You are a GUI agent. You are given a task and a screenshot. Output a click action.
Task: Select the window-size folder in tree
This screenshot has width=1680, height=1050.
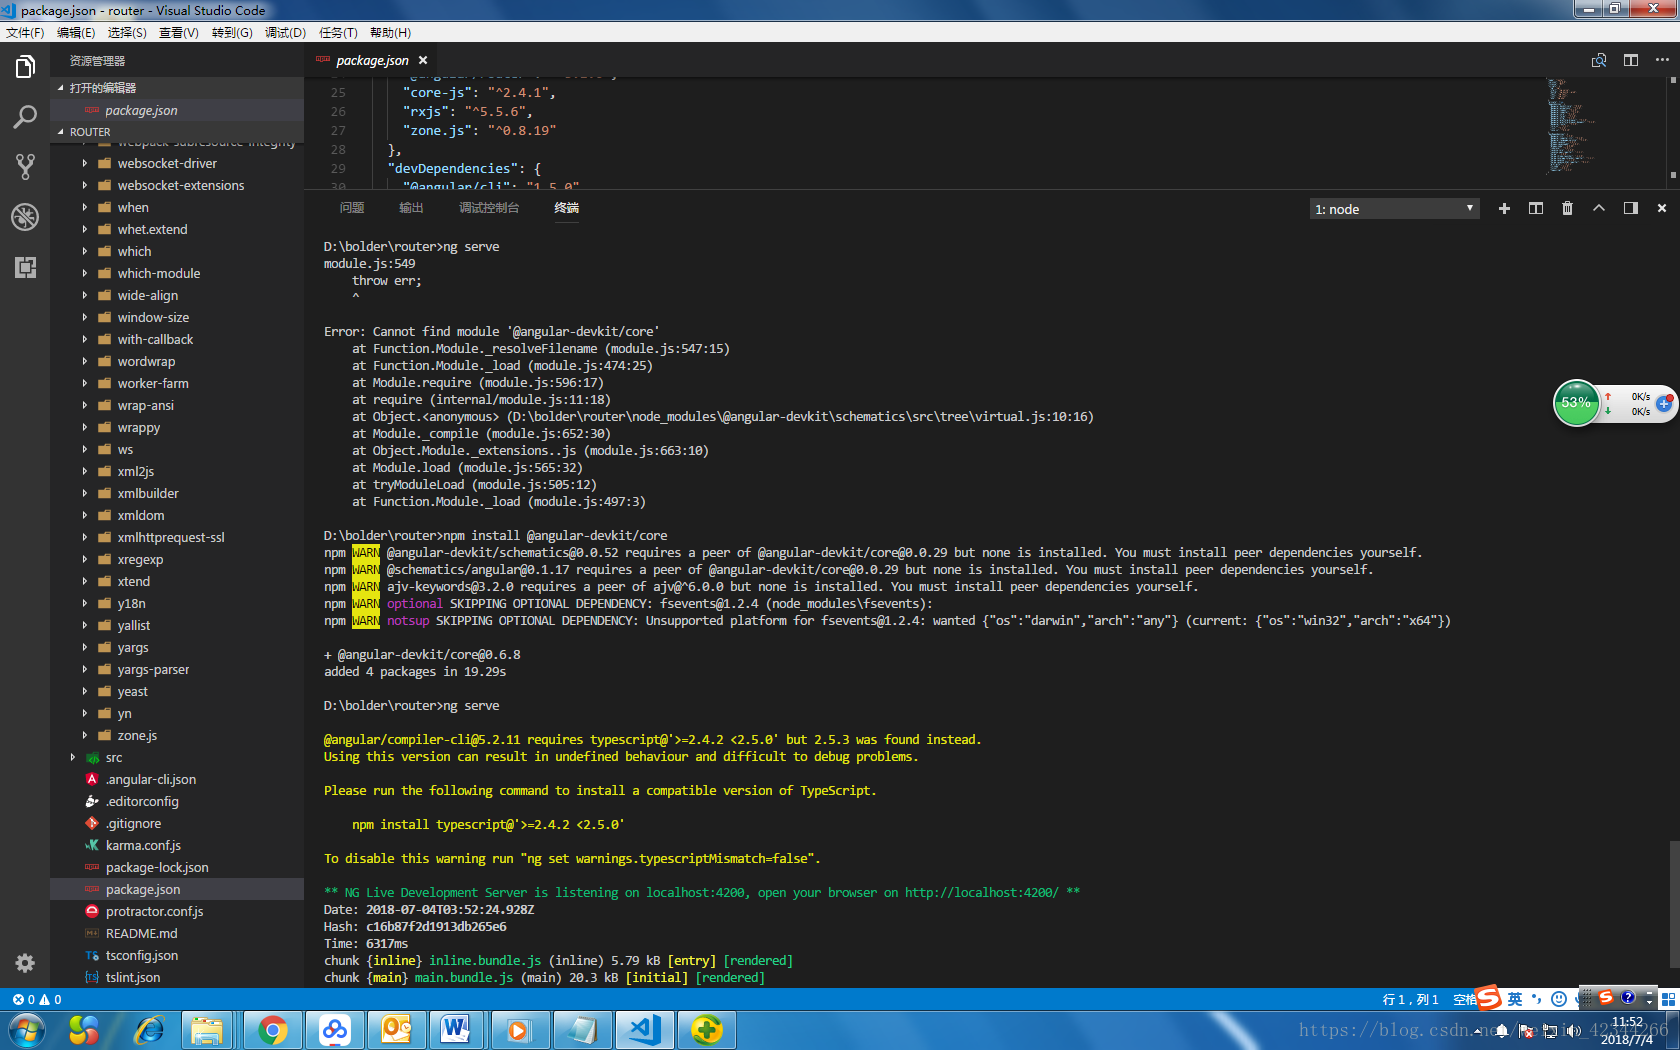coord(177,317)
